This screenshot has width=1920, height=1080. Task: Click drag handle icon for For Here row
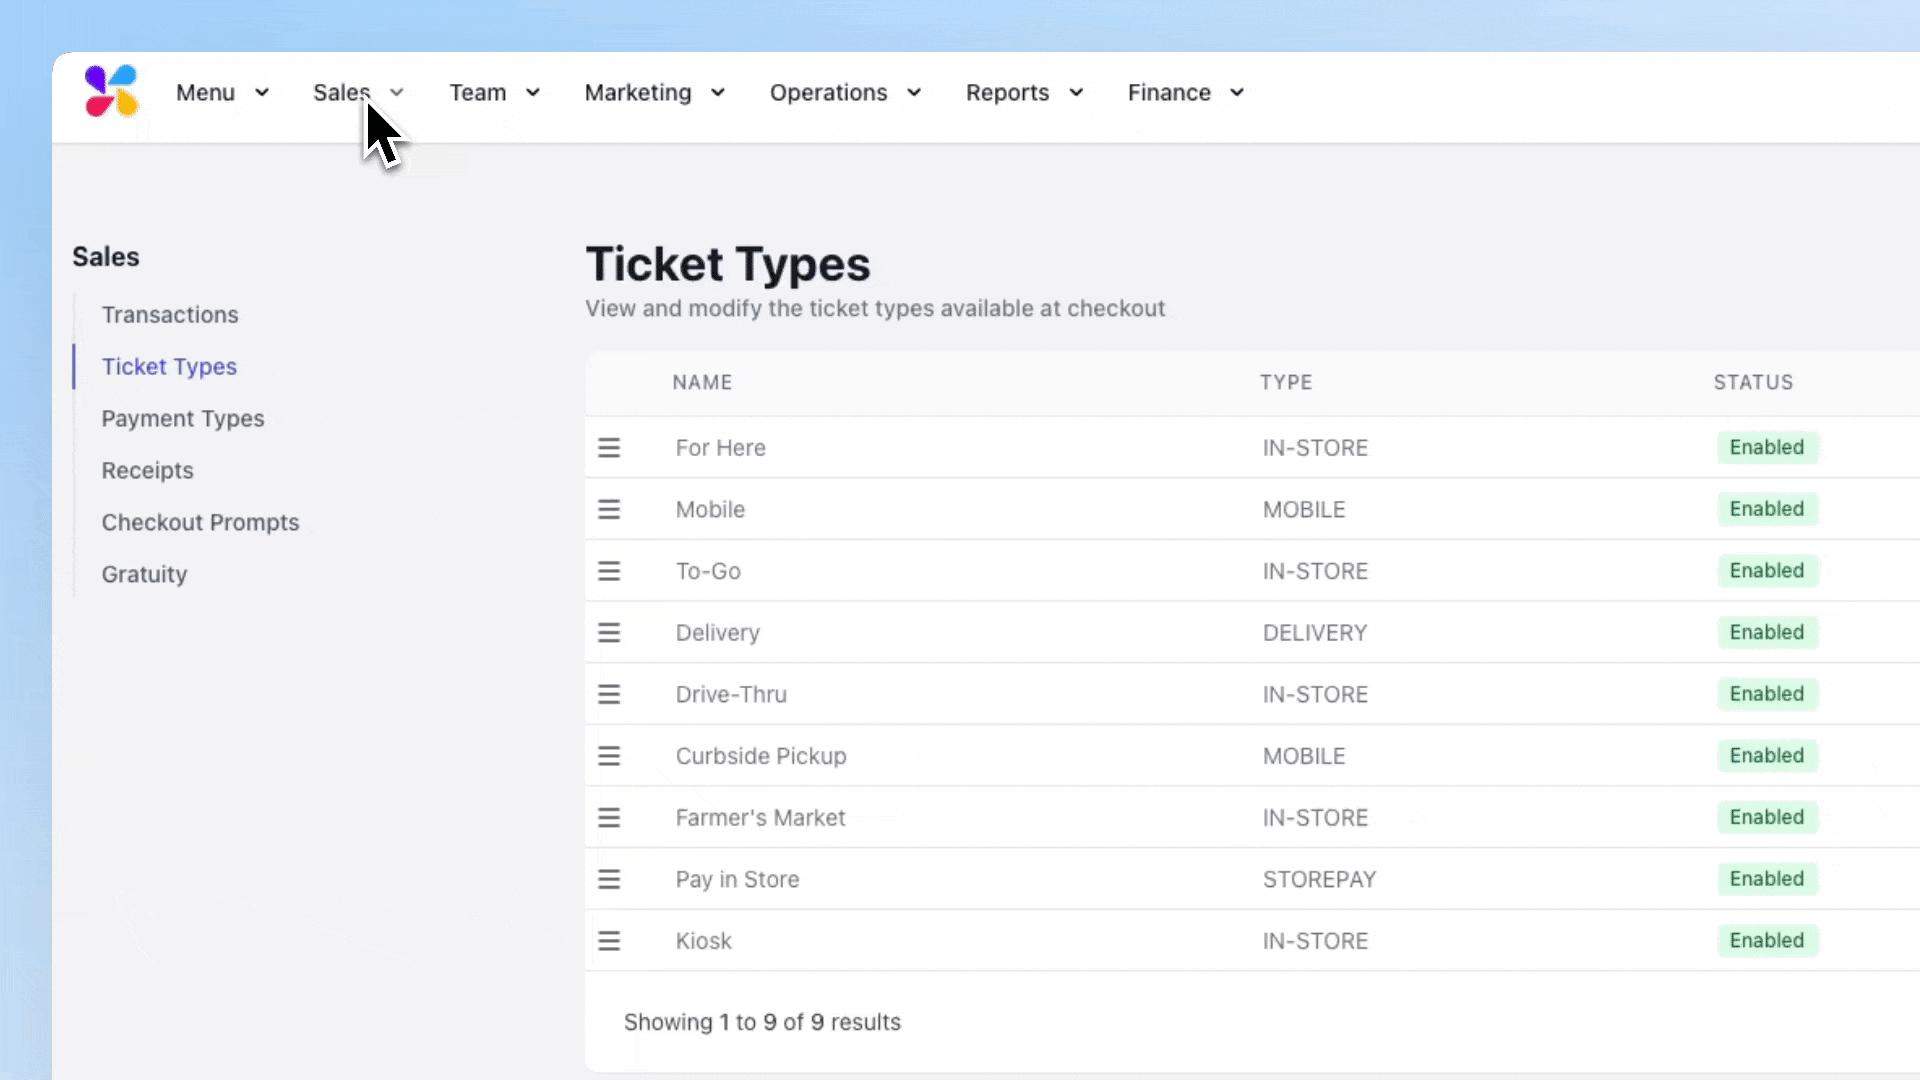(x=609, y=448)
